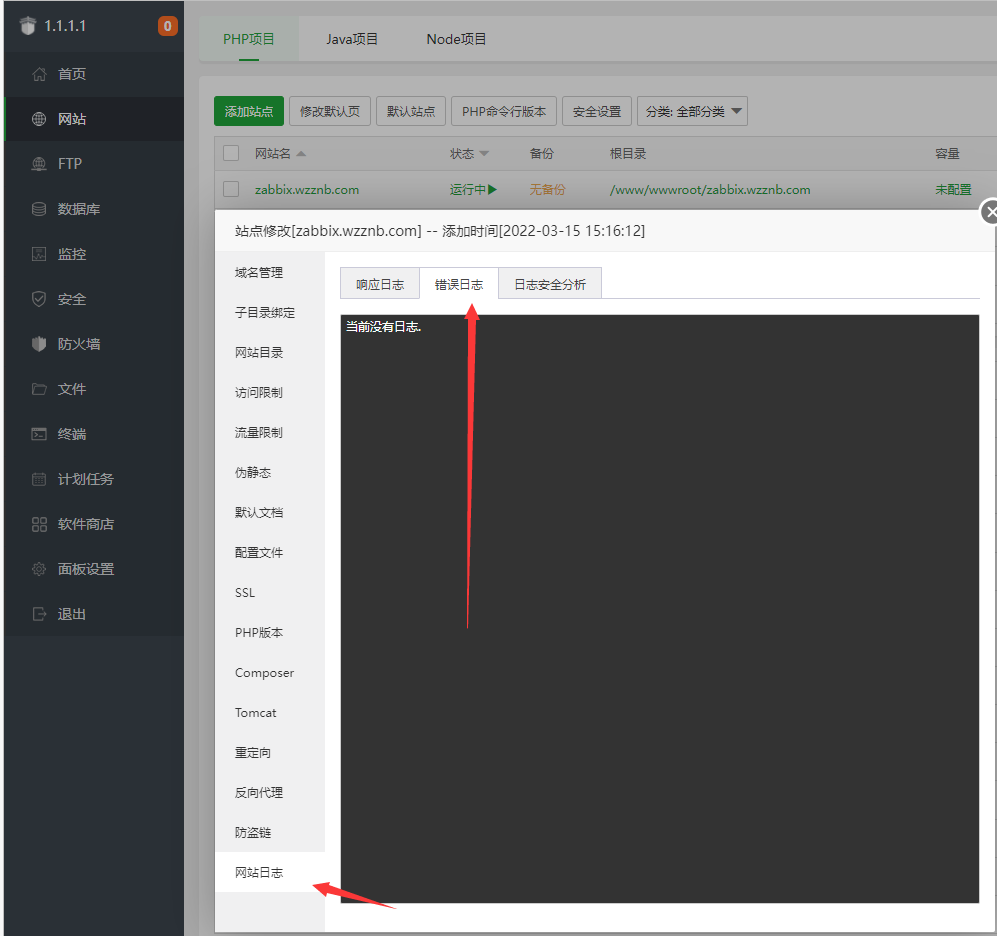Open 反向代理 in the dialog menu
The image size is (997, 936).
270,793
